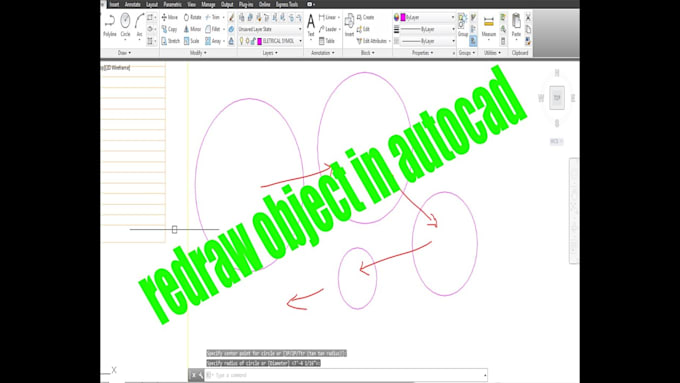Switch to the Annotate ribbon tab
The width and height of the screenshot is (680, 383).
click(132, 4)
